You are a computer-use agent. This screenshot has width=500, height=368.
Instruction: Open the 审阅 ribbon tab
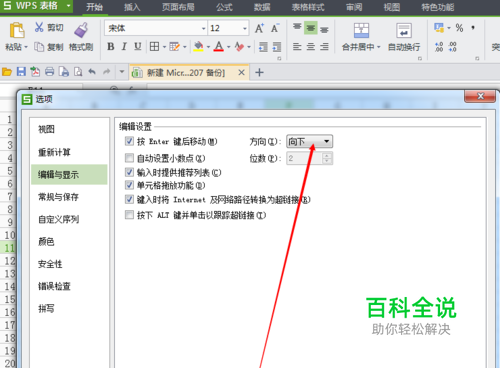click(x=354, y=7)
